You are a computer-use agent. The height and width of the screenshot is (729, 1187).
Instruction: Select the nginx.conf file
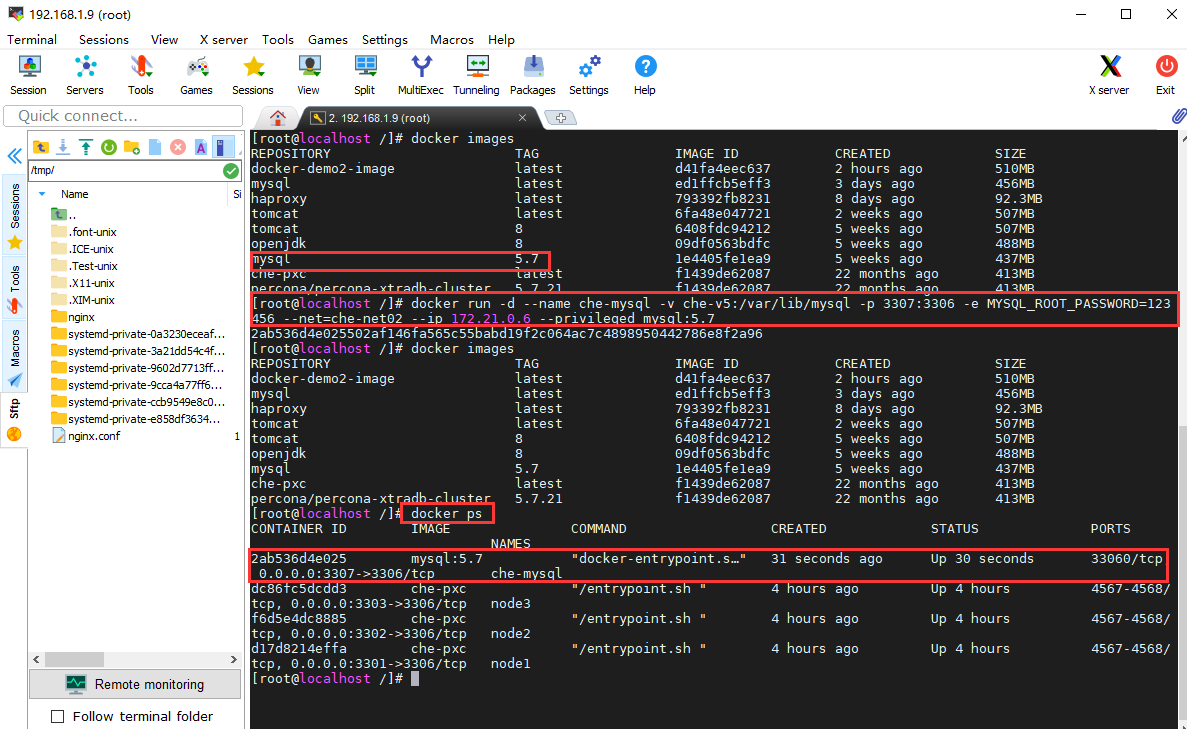click(x=86, y=436)
